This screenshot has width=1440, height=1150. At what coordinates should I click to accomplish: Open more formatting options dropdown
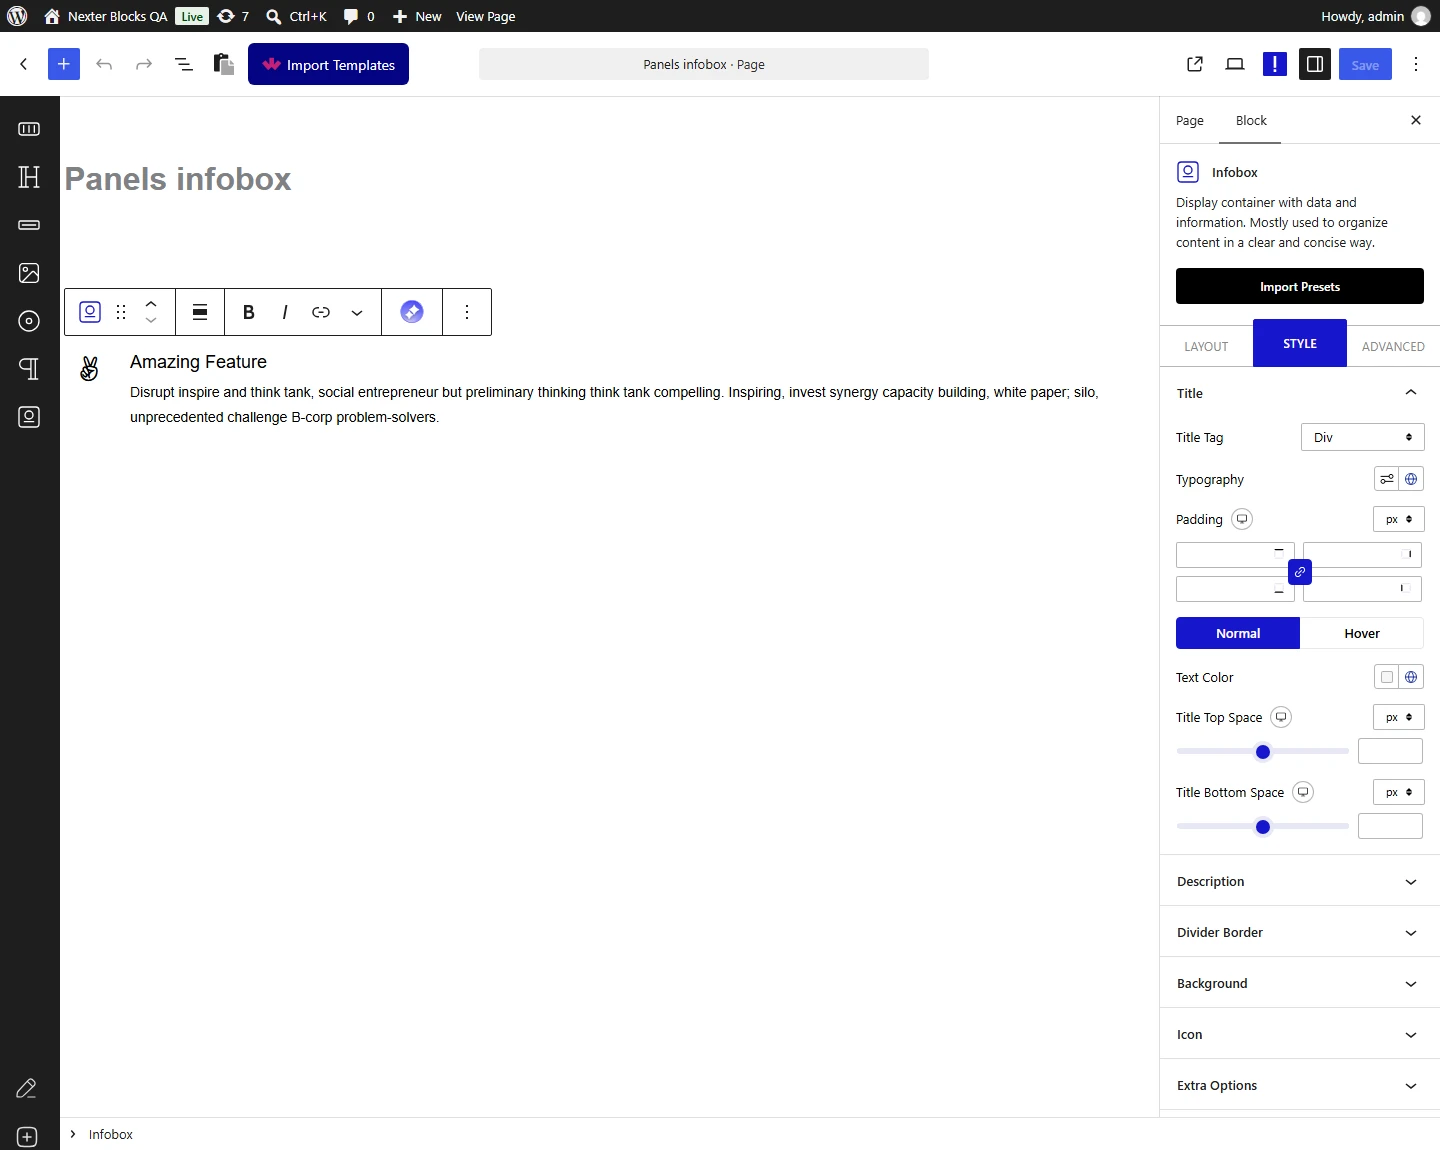pos(357,312)
